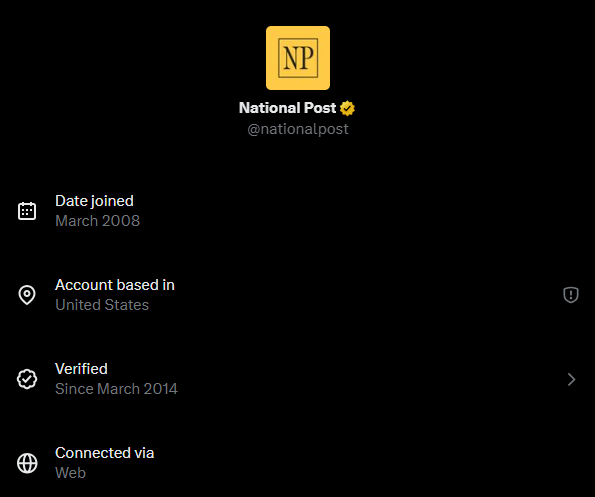Click the United States location value
Screen dimensions: 595x497
(102, 305)
